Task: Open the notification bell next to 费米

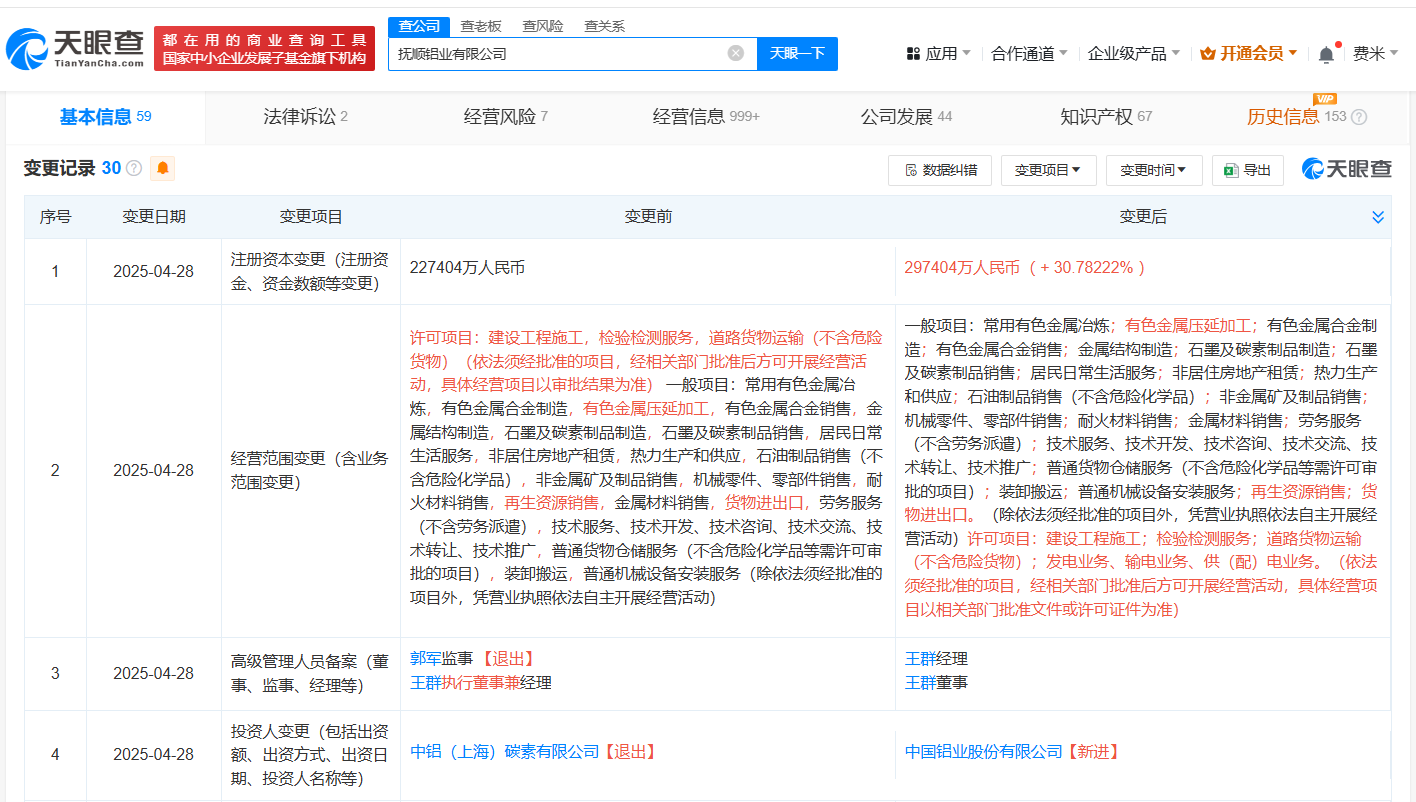Action: 1326,54
